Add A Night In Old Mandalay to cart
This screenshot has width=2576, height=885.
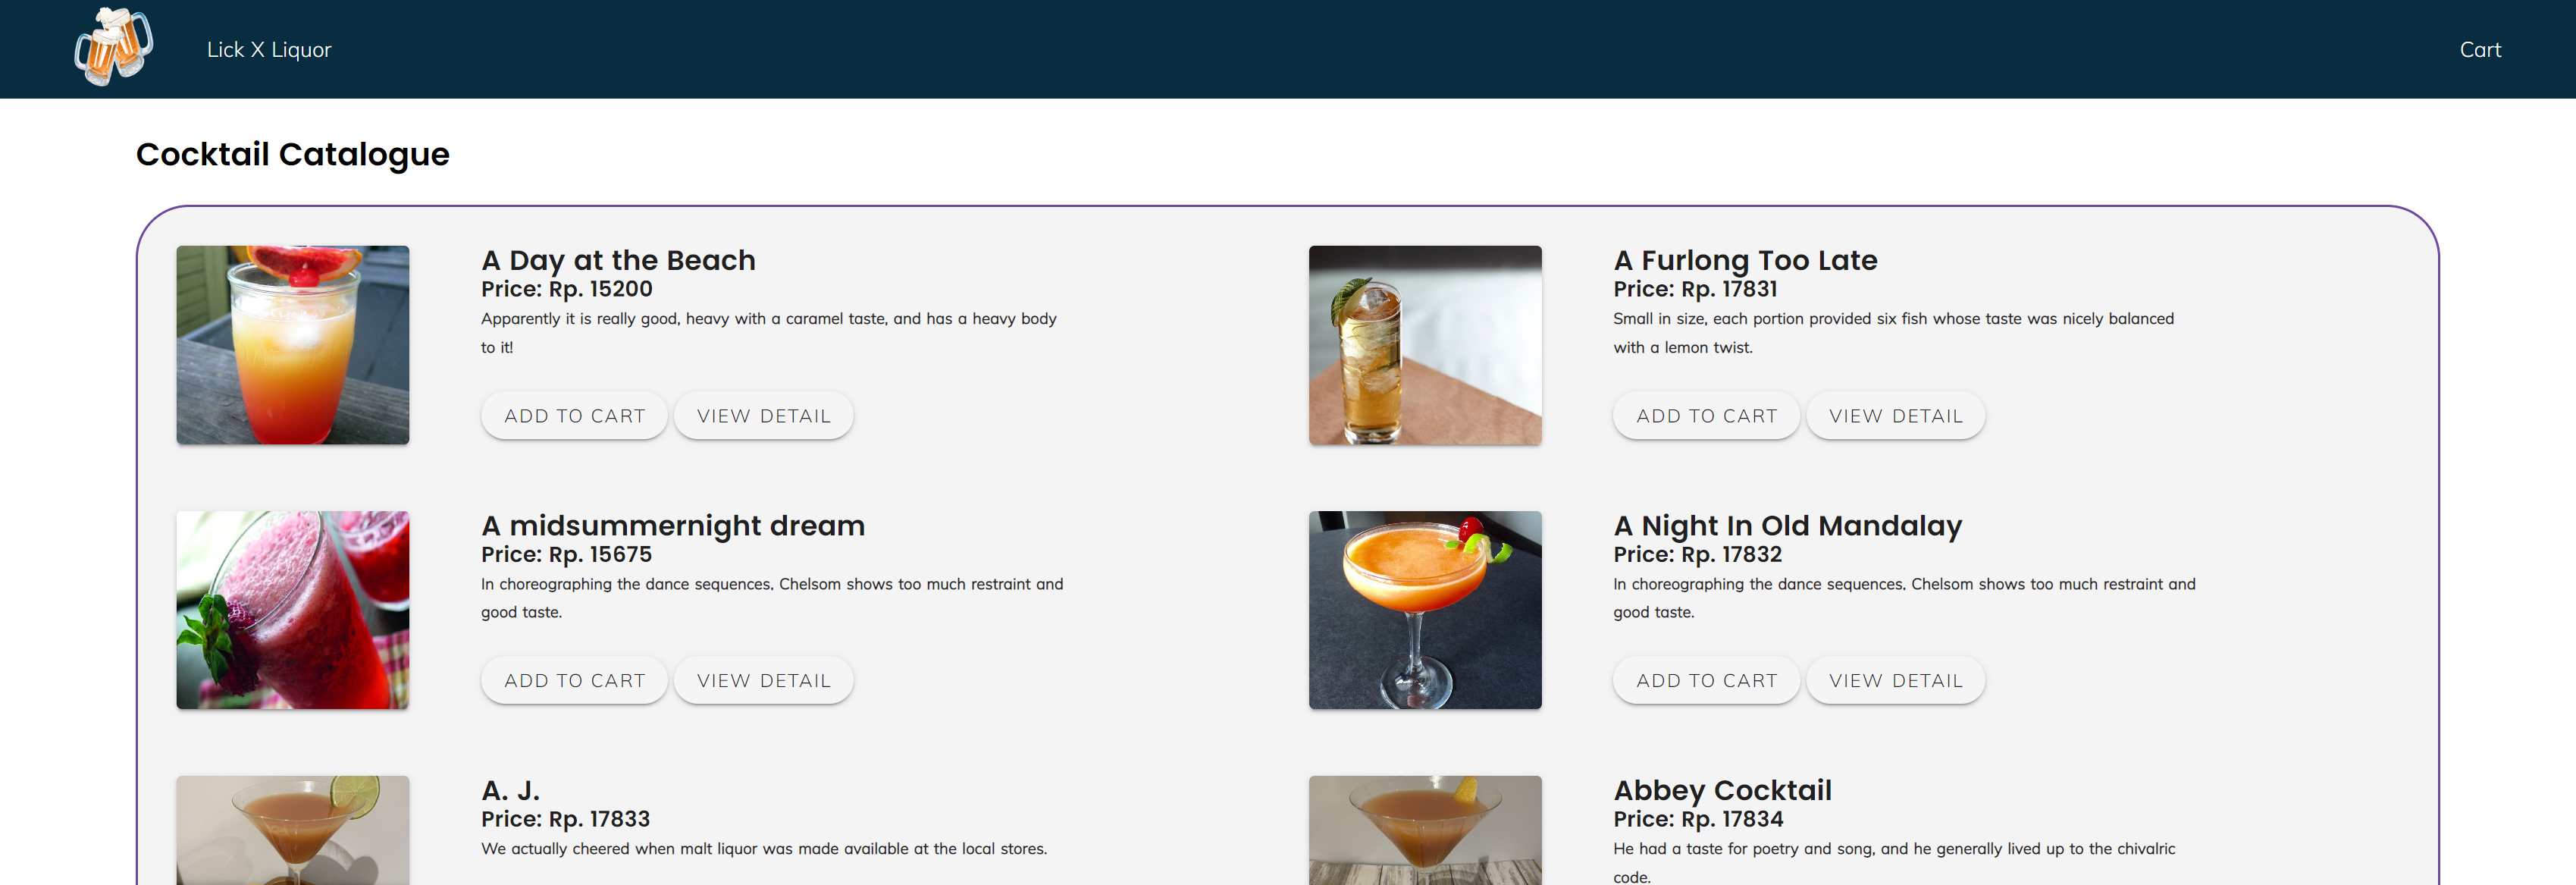point(1706,679)
